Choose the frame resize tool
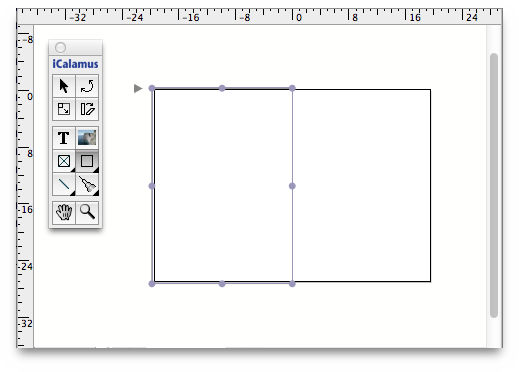 pyautogui.click(x=64, y=109)
